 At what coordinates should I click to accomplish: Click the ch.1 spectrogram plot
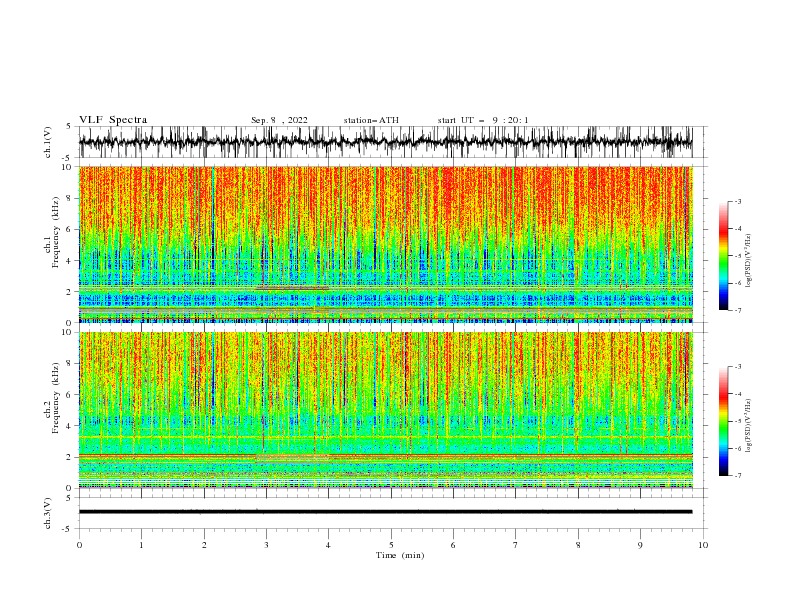385,244
